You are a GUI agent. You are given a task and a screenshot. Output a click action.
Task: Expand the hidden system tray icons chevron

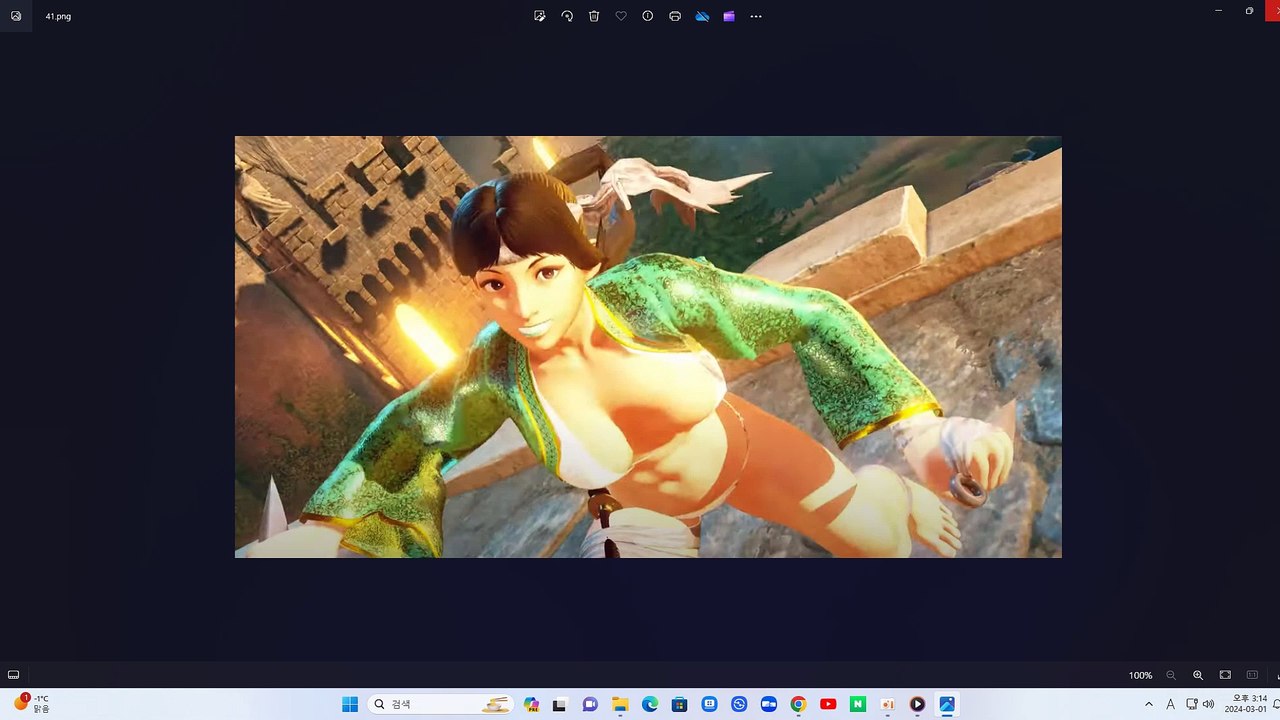pos(1149,704)
